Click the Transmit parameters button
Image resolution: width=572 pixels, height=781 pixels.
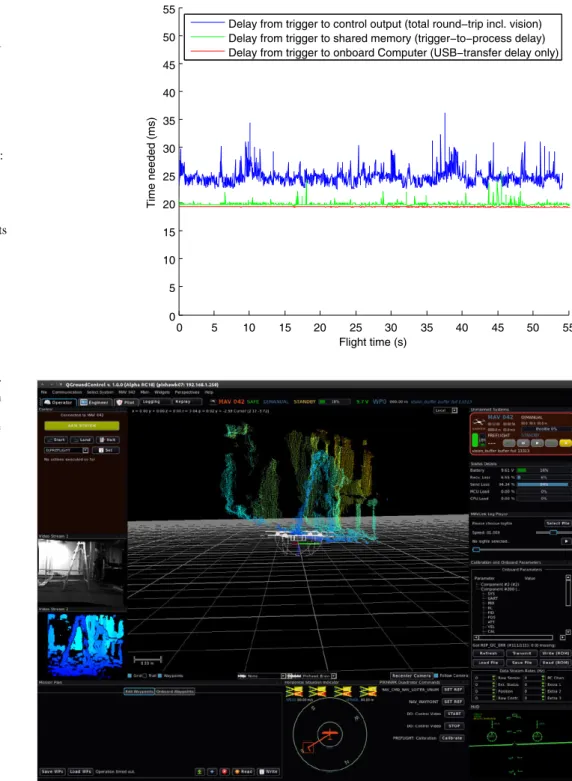(x=522, y=653)
